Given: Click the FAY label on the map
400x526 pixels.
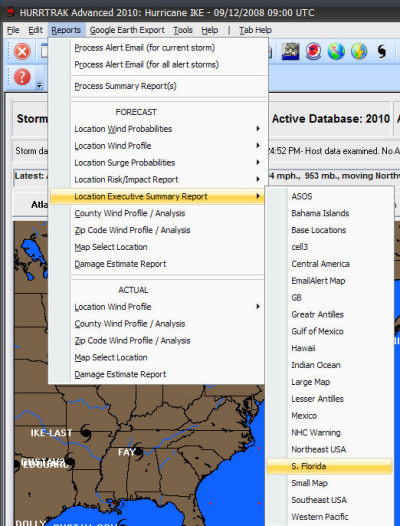Looking at the screenshot, I should (126, 453).
